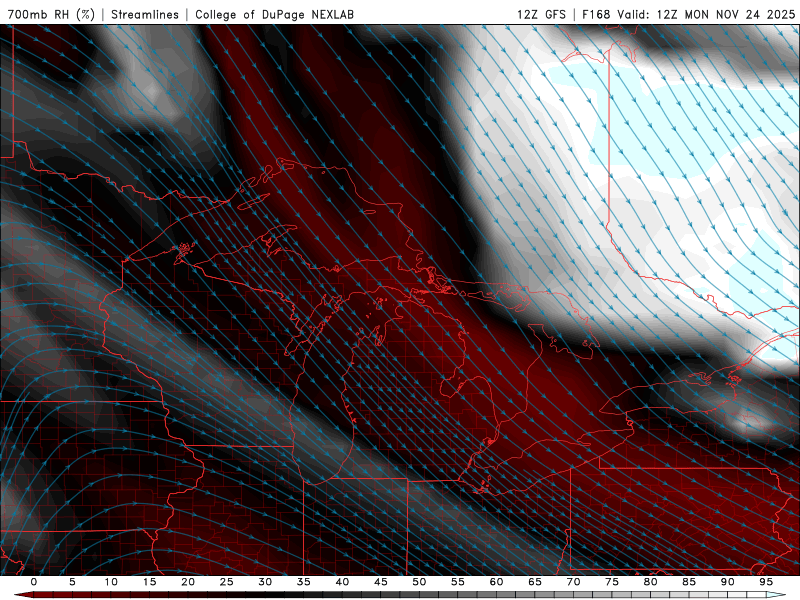Click the '55' label on the color scale
The width and height of the screenshot is (800, 600).
click(458, 582)
